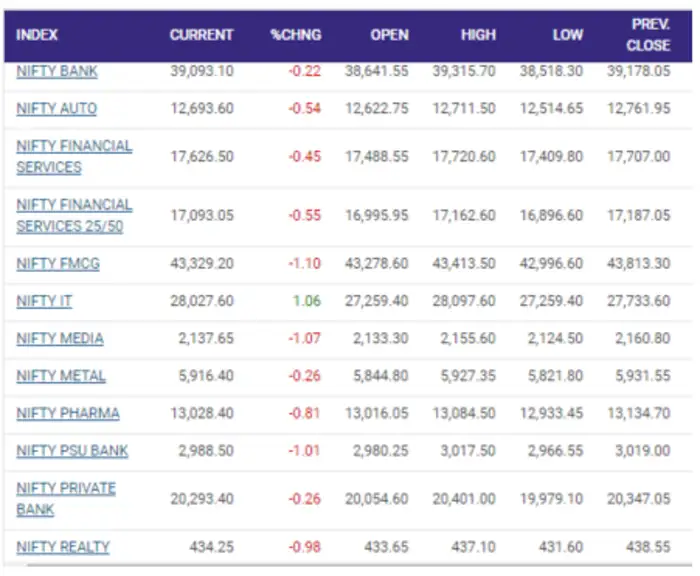Click the OPEN column header

click(389, 35)
